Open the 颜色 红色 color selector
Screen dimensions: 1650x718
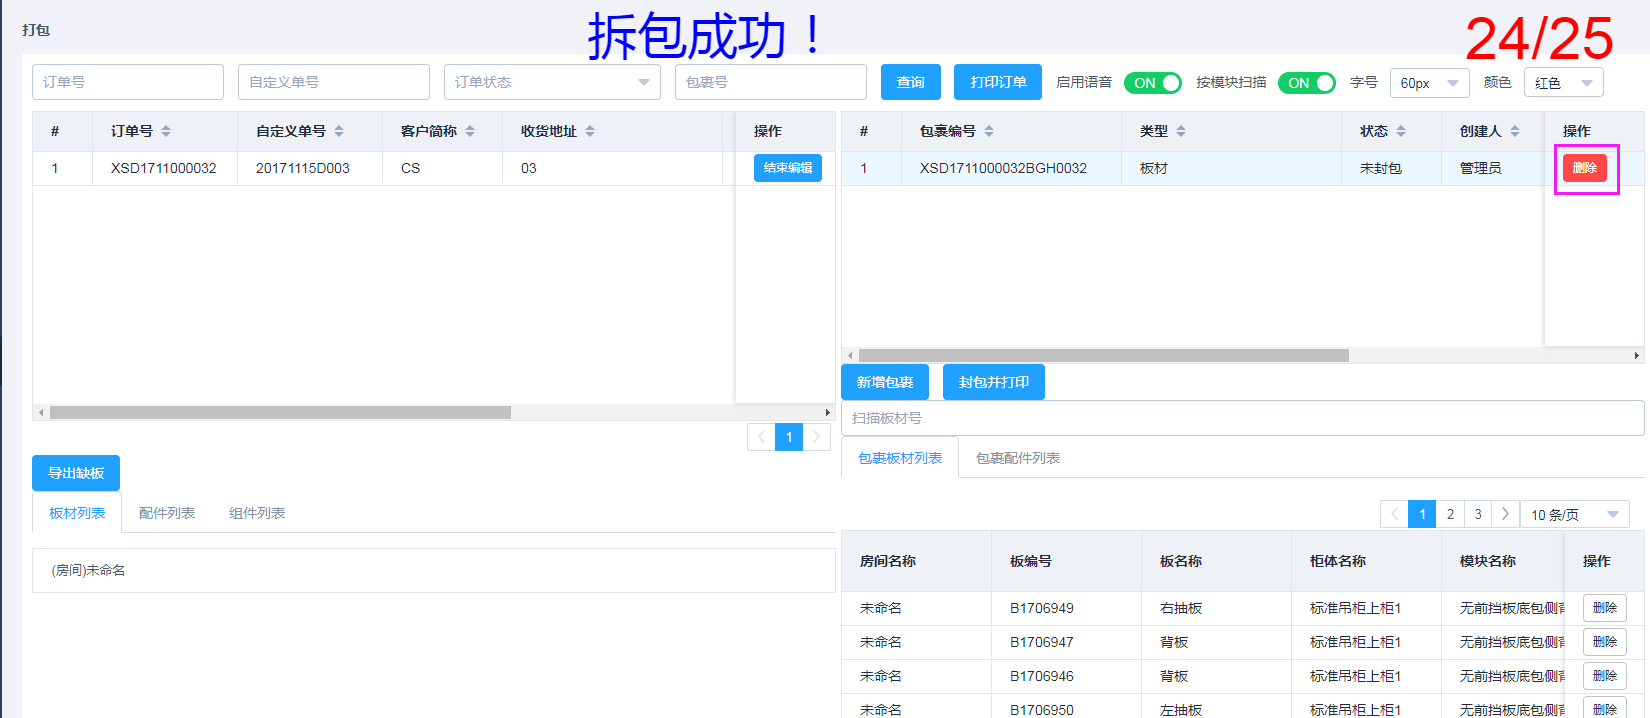[x=1563, y=83]
